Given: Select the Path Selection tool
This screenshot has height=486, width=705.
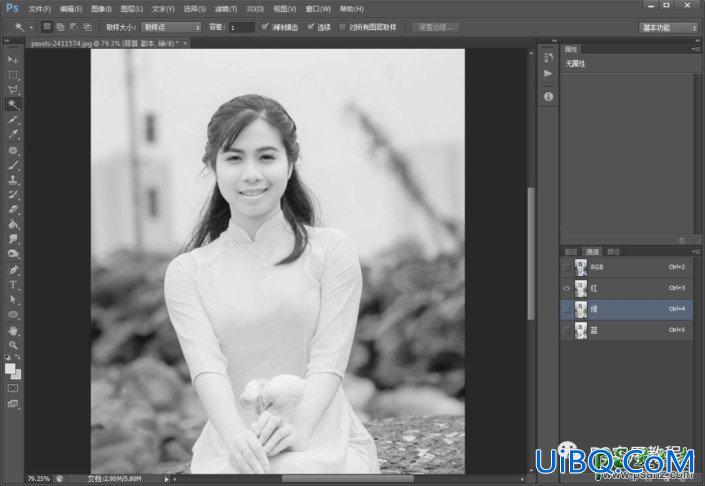Looking at the screenshot, I should pyautogui.click(x=13, y=300).
